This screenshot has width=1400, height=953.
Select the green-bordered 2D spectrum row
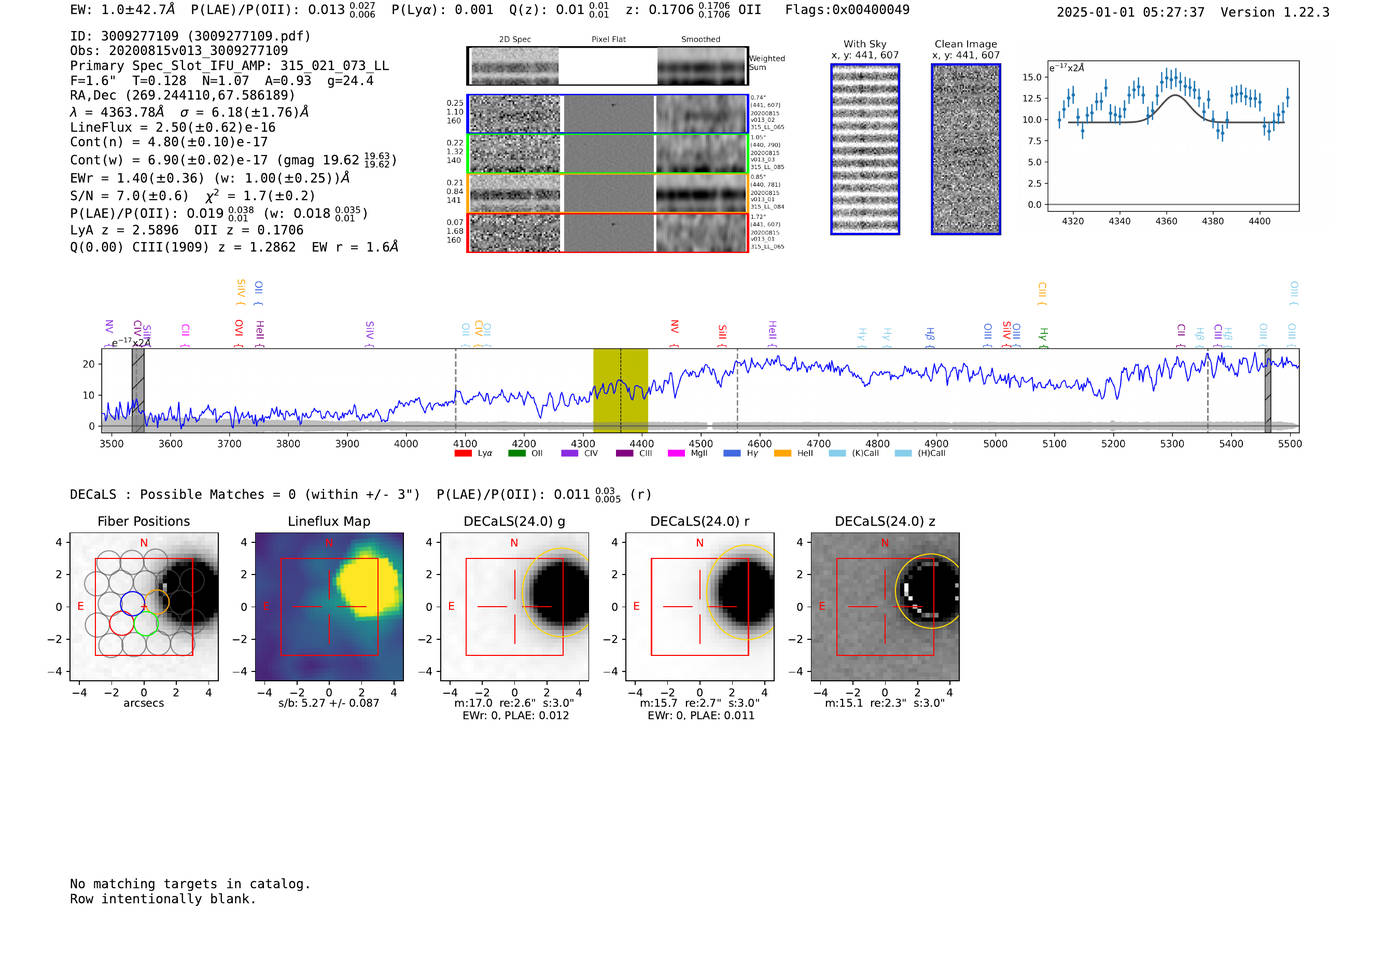608,154
